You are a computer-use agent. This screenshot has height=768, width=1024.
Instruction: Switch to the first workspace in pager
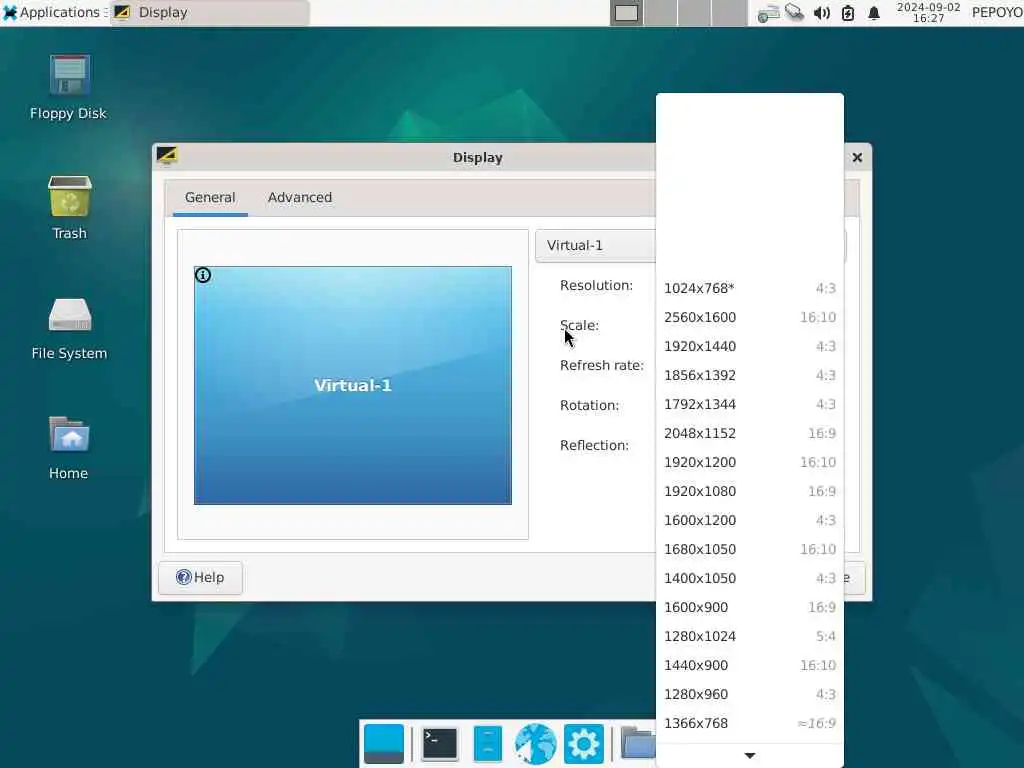tap(627, 13)
